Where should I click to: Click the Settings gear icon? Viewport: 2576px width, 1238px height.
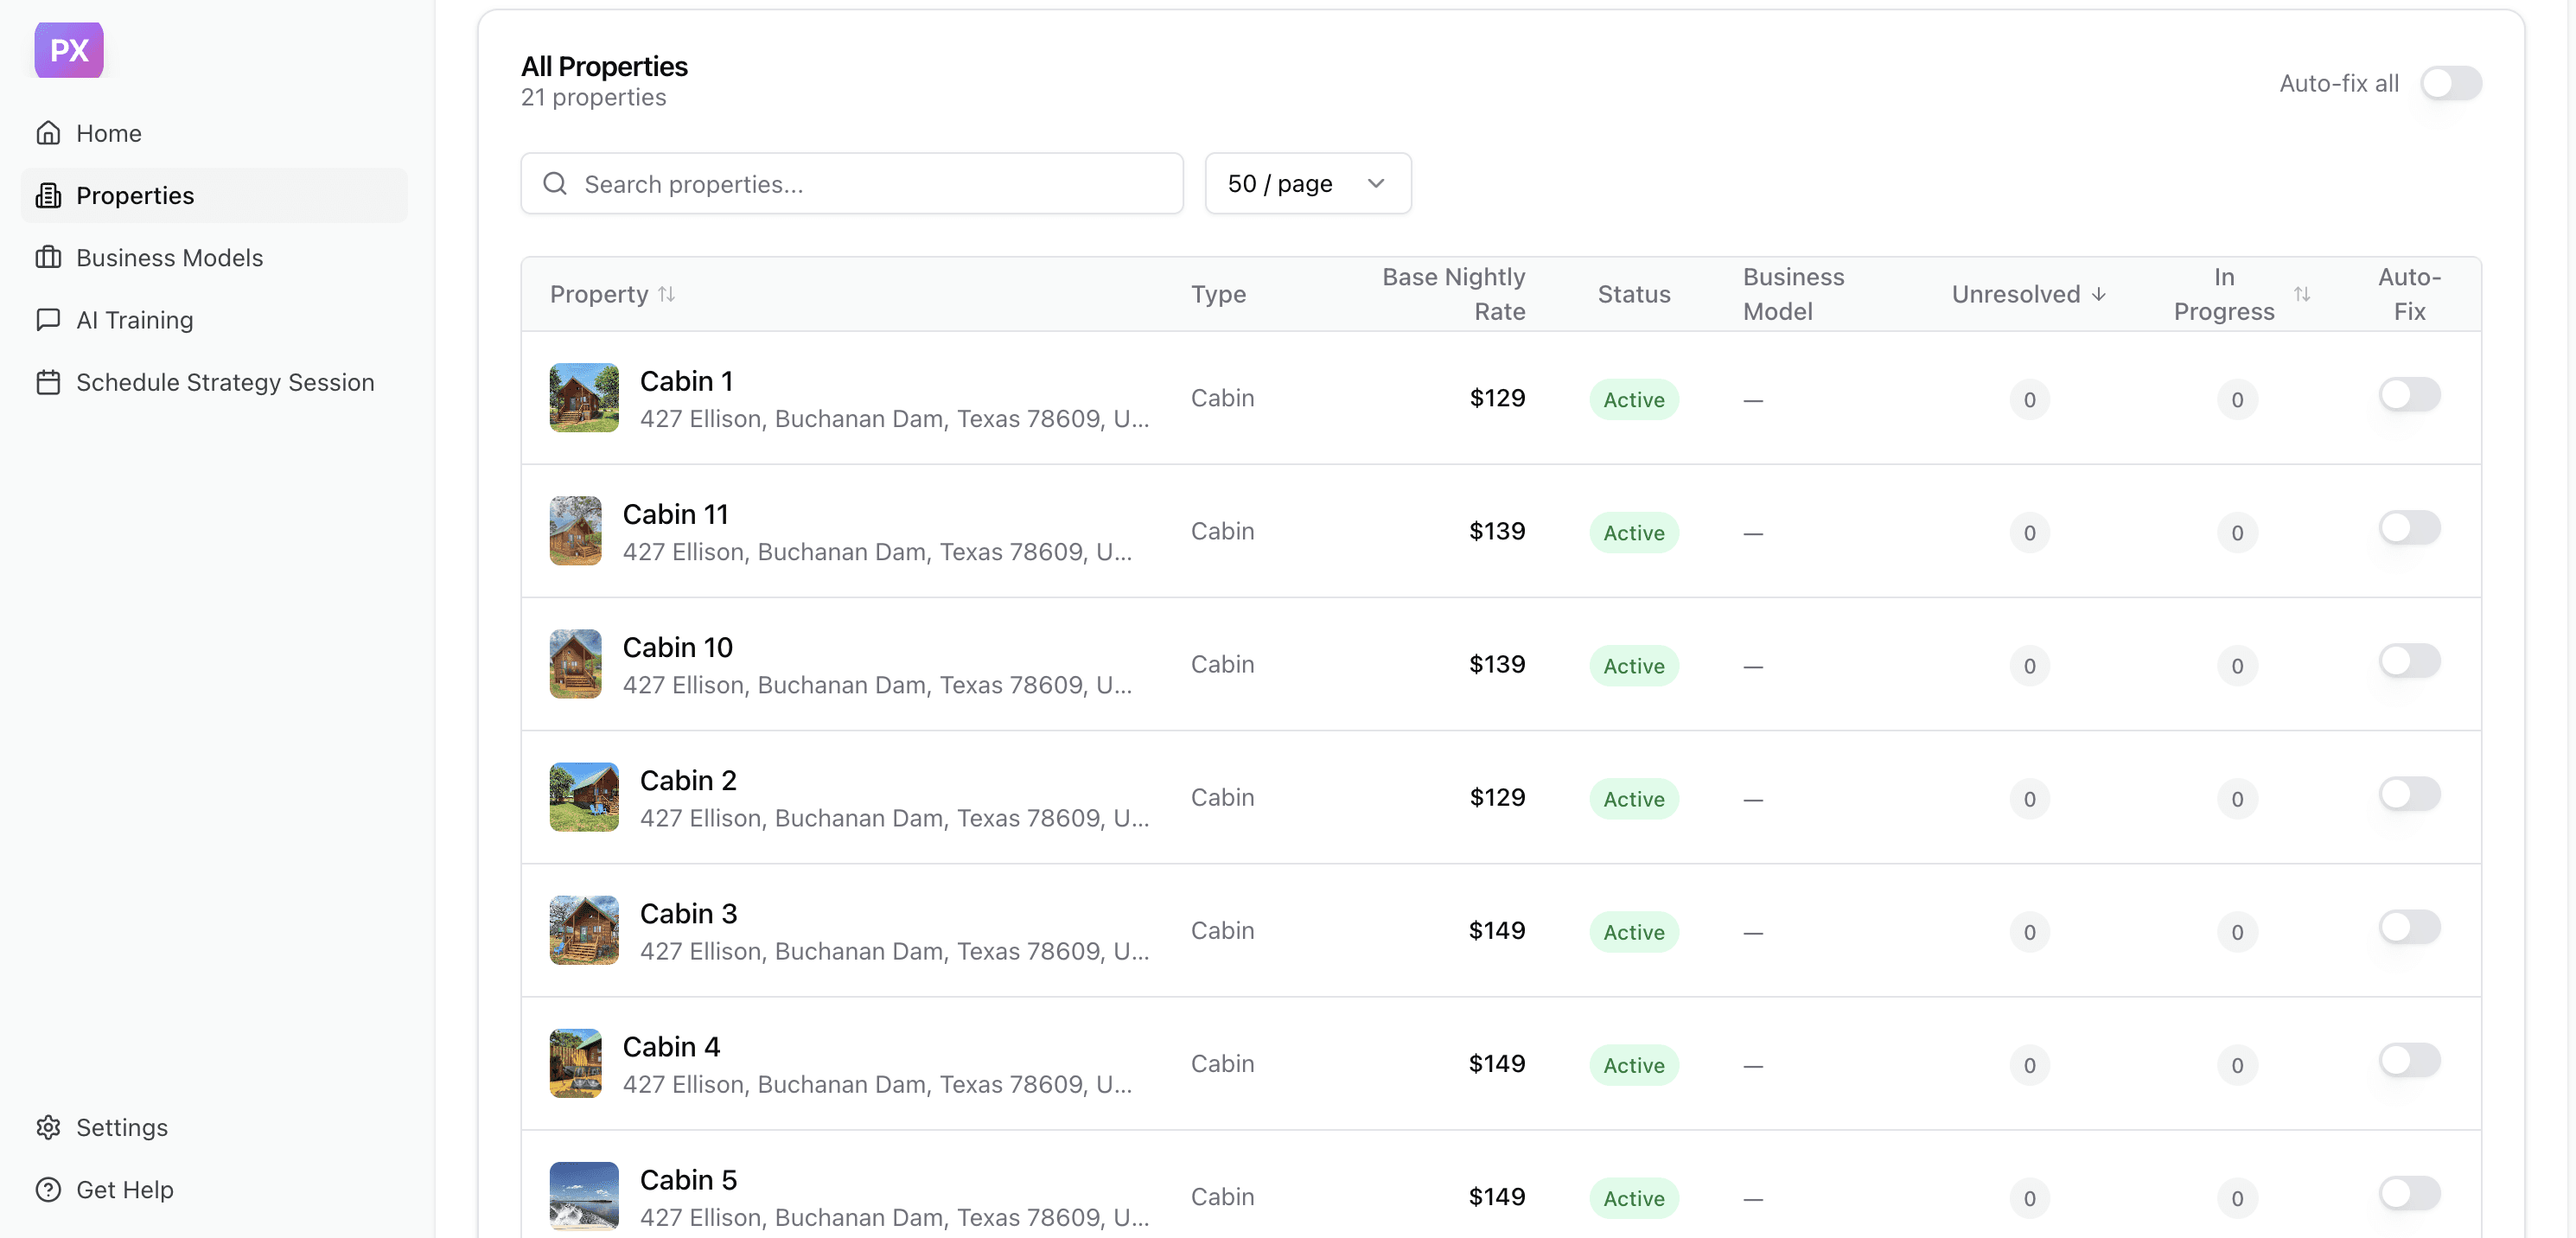tap(48, 1127)
